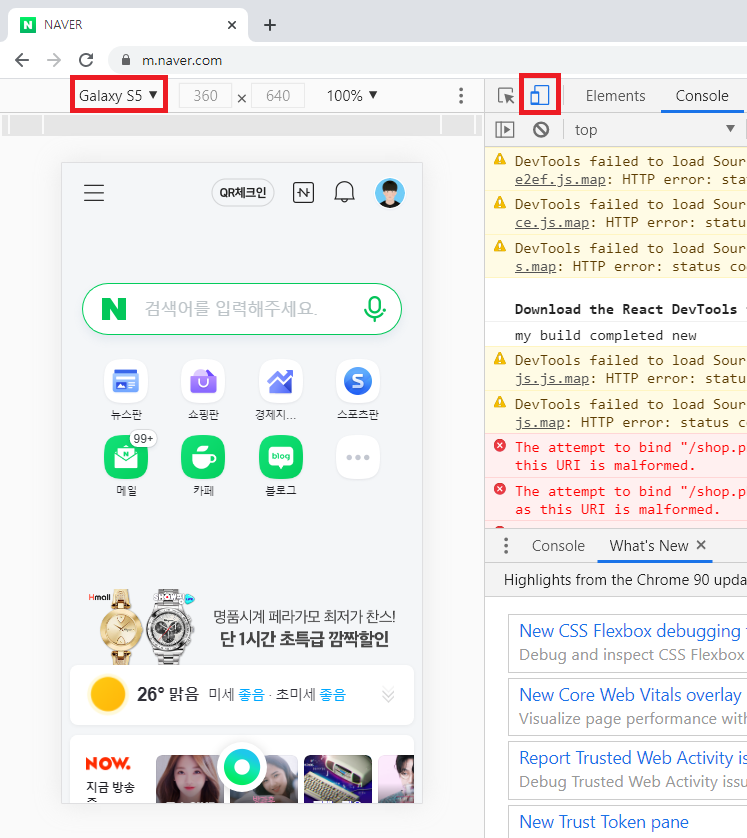Select the Console tab in the drawer
The image size is (747, 838).
coord(558,546)
